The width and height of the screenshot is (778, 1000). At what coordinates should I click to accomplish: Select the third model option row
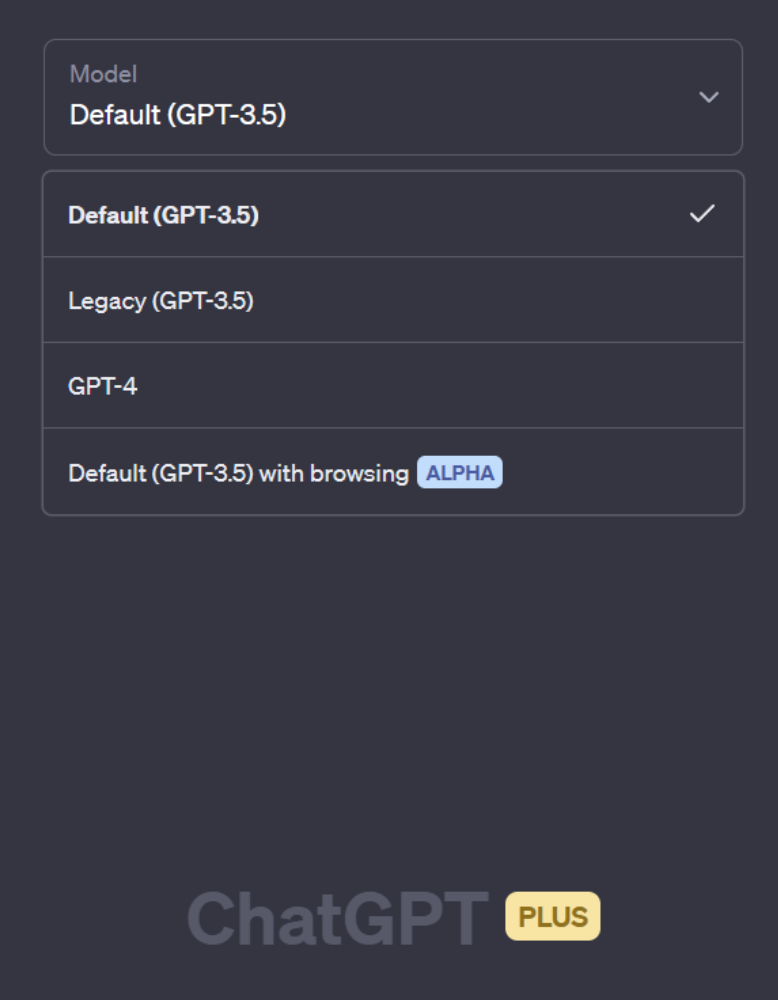pos(392,386)
